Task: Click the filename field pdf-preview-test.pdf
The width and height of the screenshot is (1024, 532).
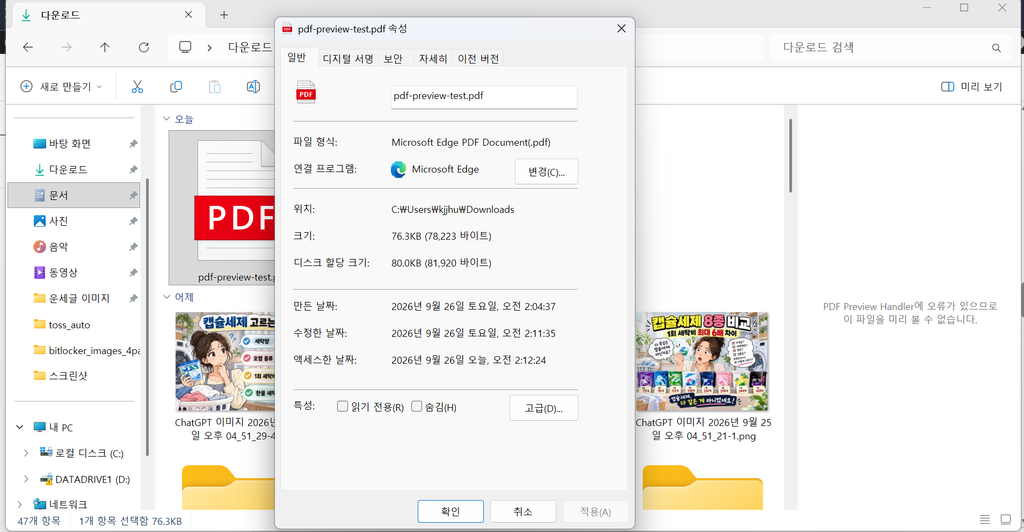Action: click(x=484, y=97)
